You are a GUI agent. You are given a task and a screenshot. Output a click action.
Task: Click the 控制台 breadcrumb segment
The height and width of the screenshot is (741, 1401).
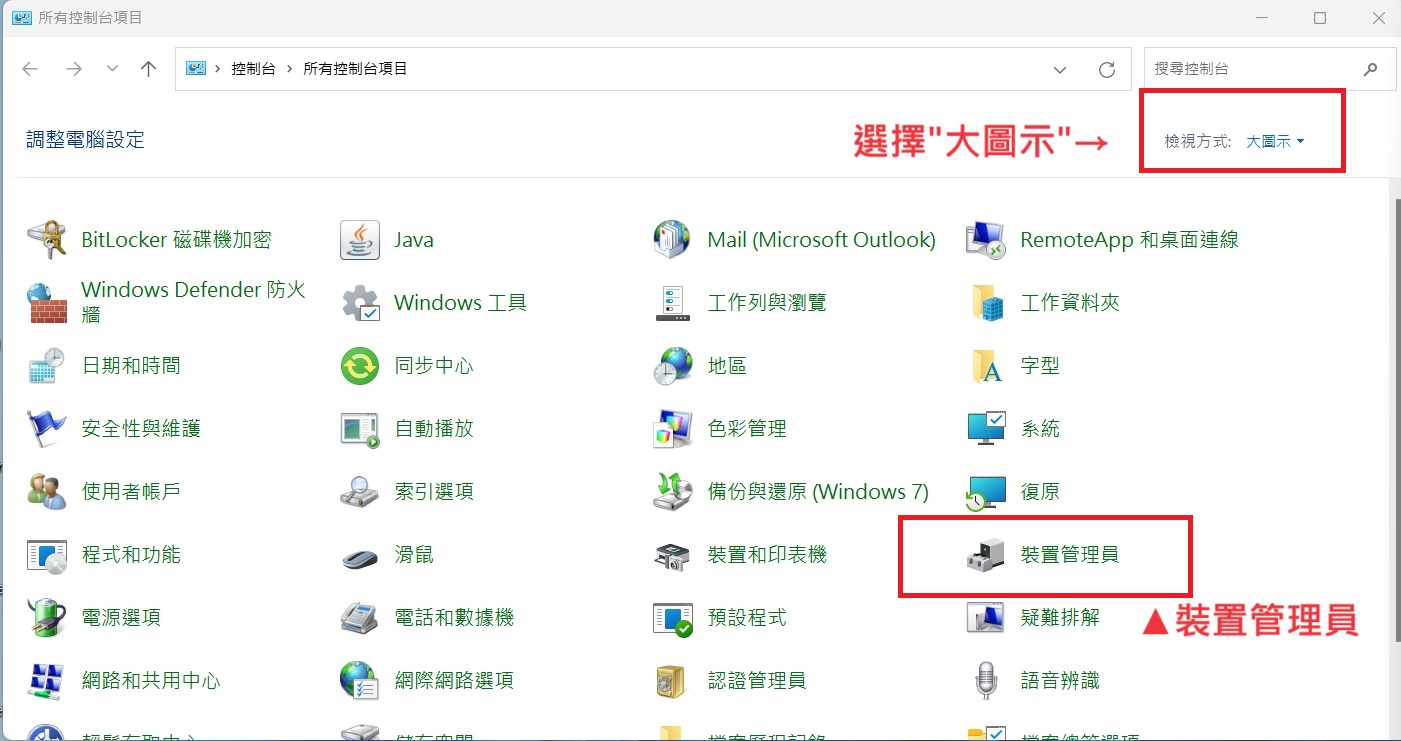253,69
